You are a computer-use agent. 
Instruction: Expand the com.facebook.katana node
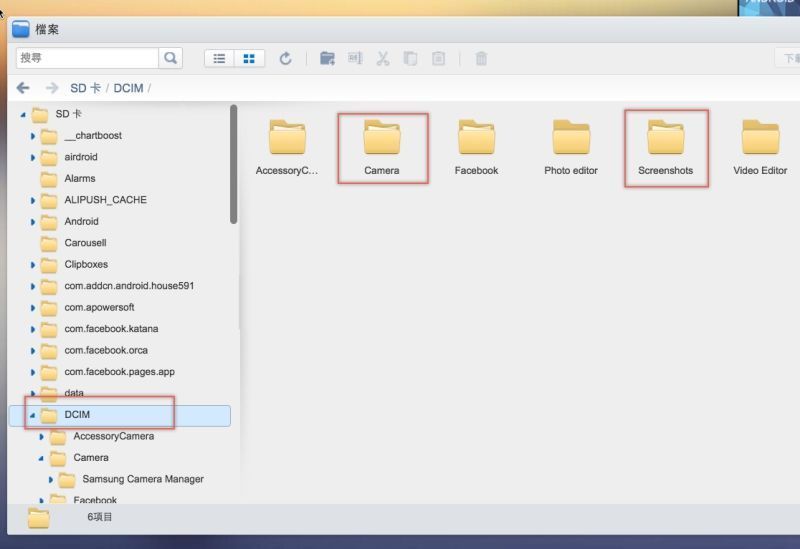pyautogui.click(x=33, y=330)
